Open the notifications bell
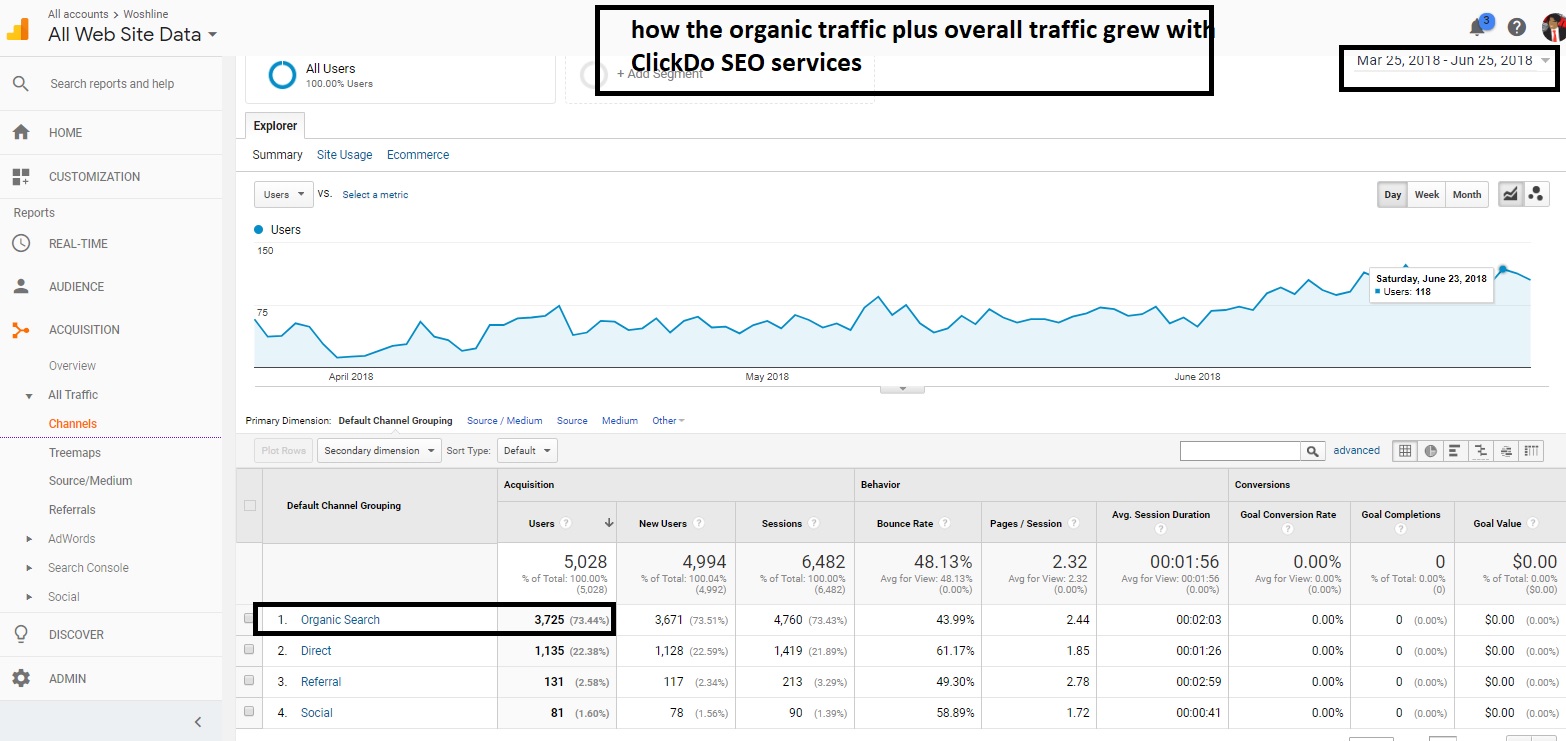Screen dimensions: 1566x741 [x=1477, y=27]
